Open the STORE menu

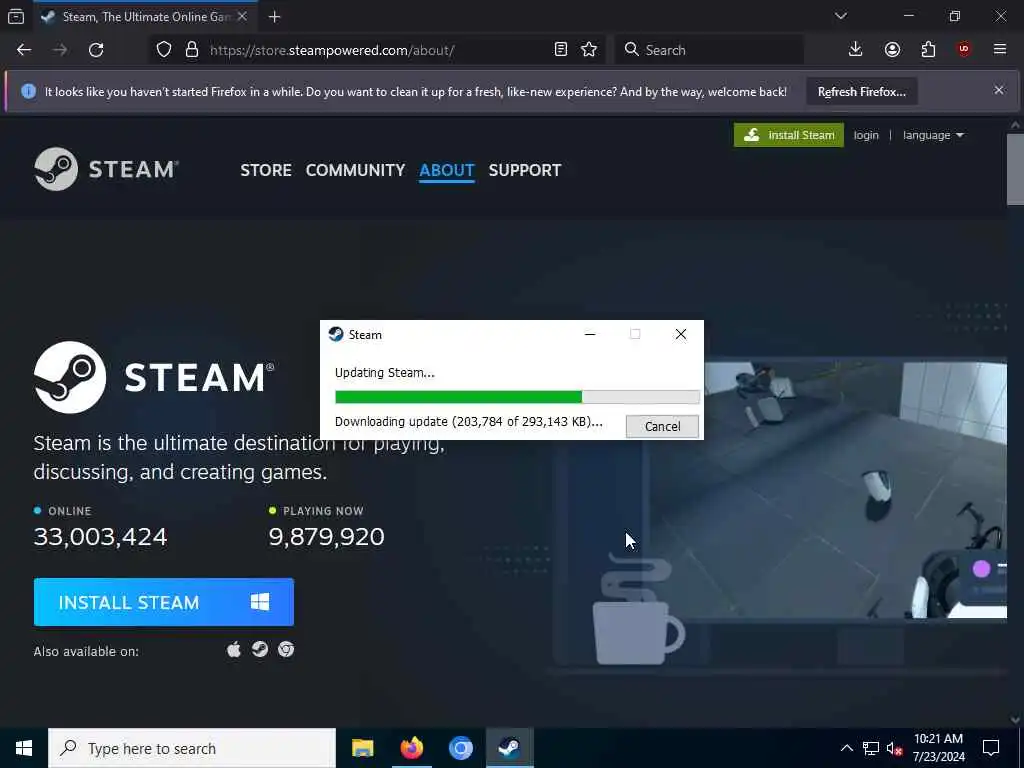click(x=266, y=170)
